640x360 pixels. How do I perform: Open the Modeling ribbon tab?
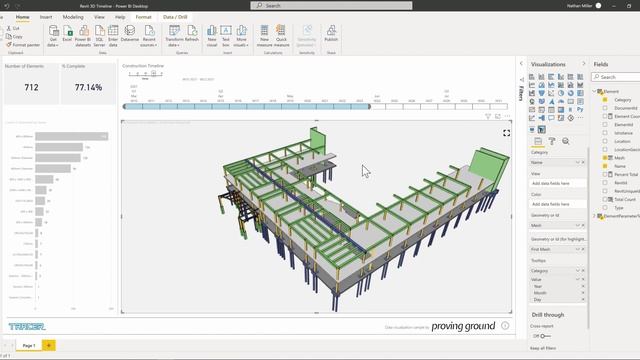(x=73, y=17)
